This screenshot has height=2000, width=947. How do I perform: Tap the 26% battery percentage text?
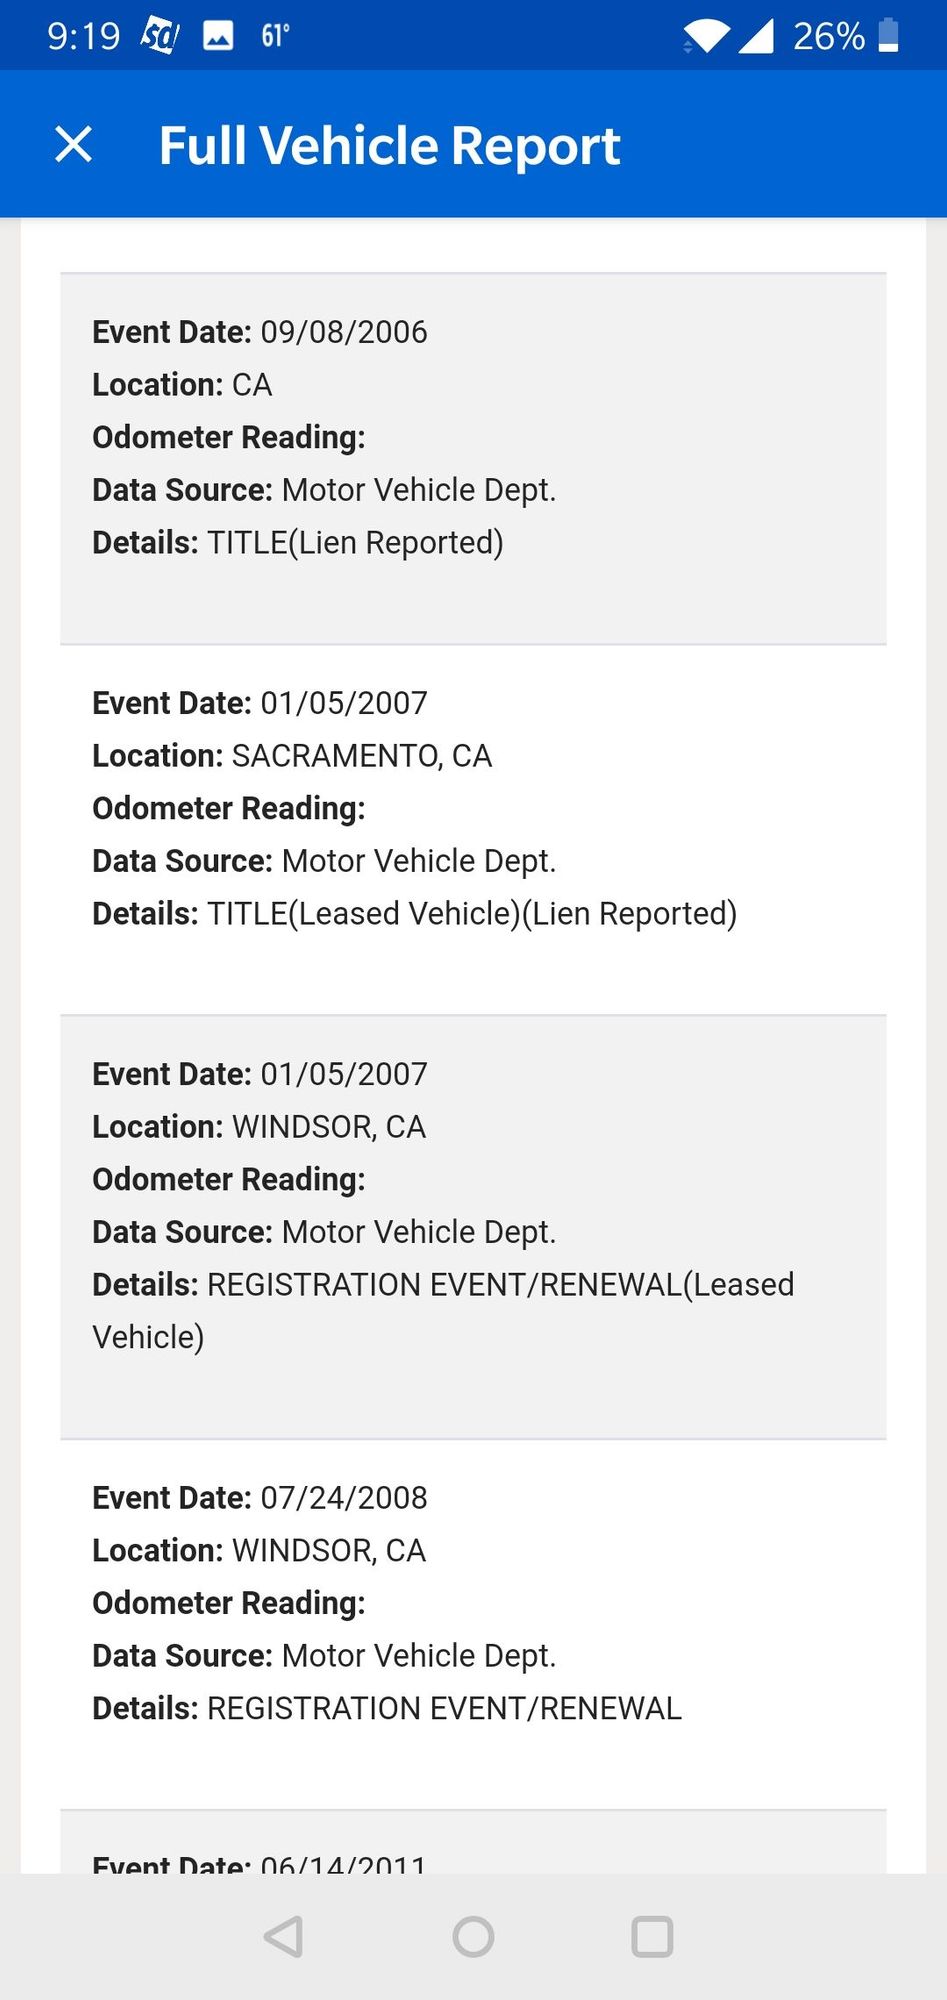click(828, 37)
